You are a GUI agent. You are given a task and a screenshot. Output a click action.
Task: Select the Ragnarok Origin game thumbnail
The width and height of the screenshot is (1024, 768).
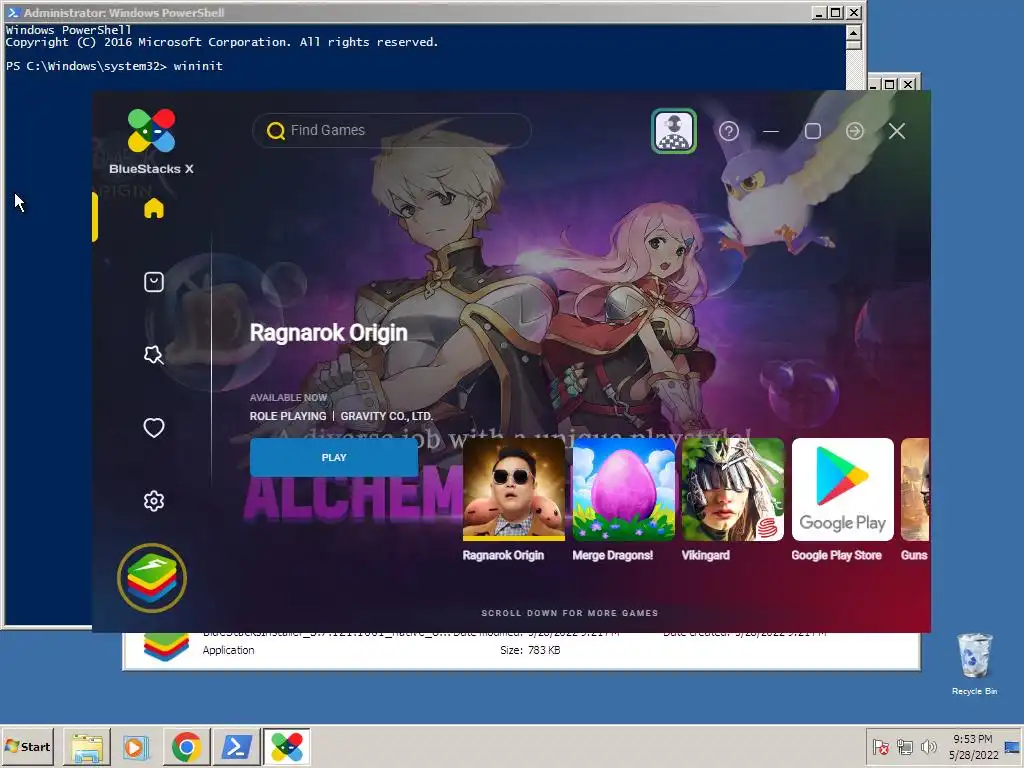pyautogui.click(x=513, y=489)
